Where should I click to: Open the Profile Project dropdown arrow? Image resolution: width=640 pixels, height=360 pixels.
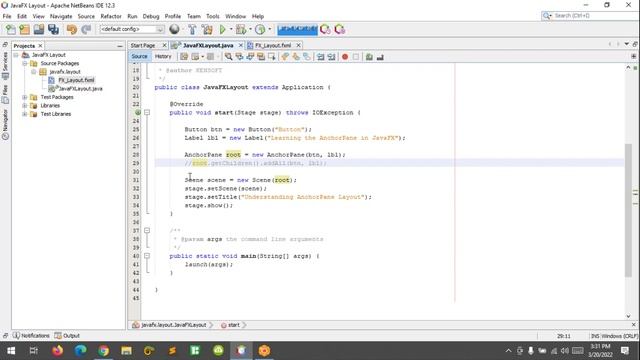(269, 29)
